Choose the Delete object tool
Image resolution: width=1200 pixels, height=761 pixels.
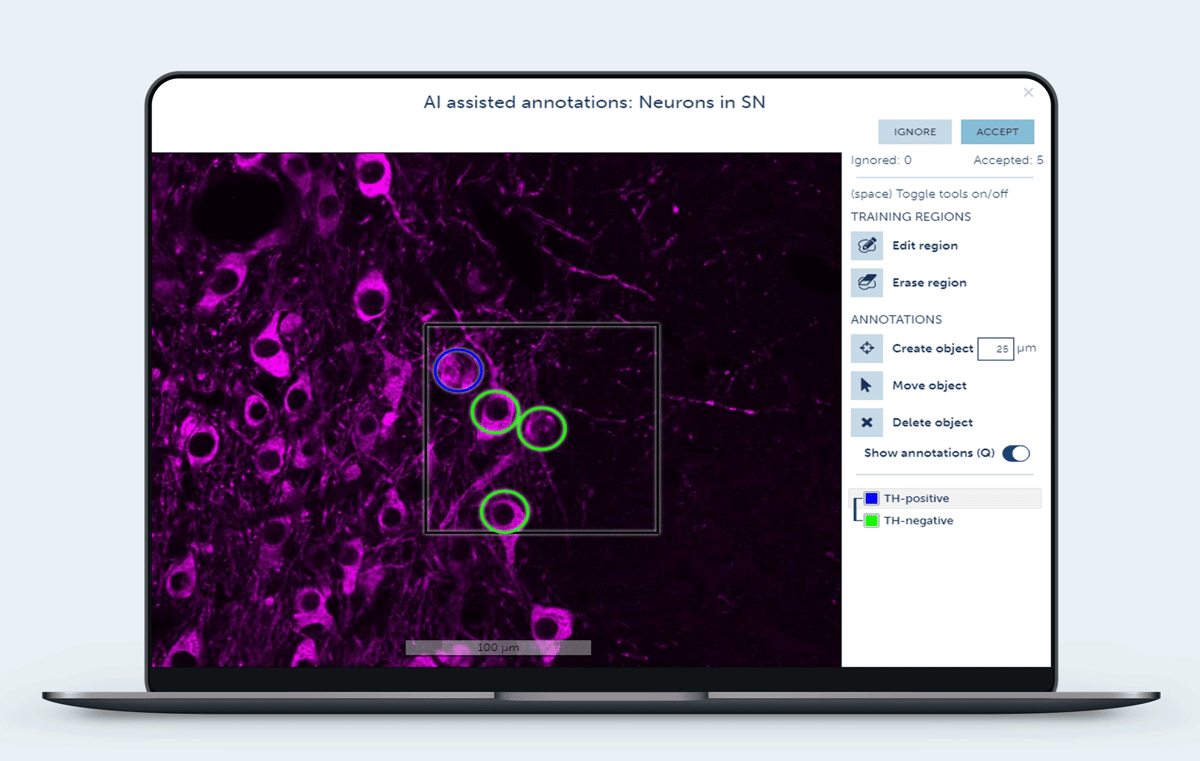tap(866, 422)
